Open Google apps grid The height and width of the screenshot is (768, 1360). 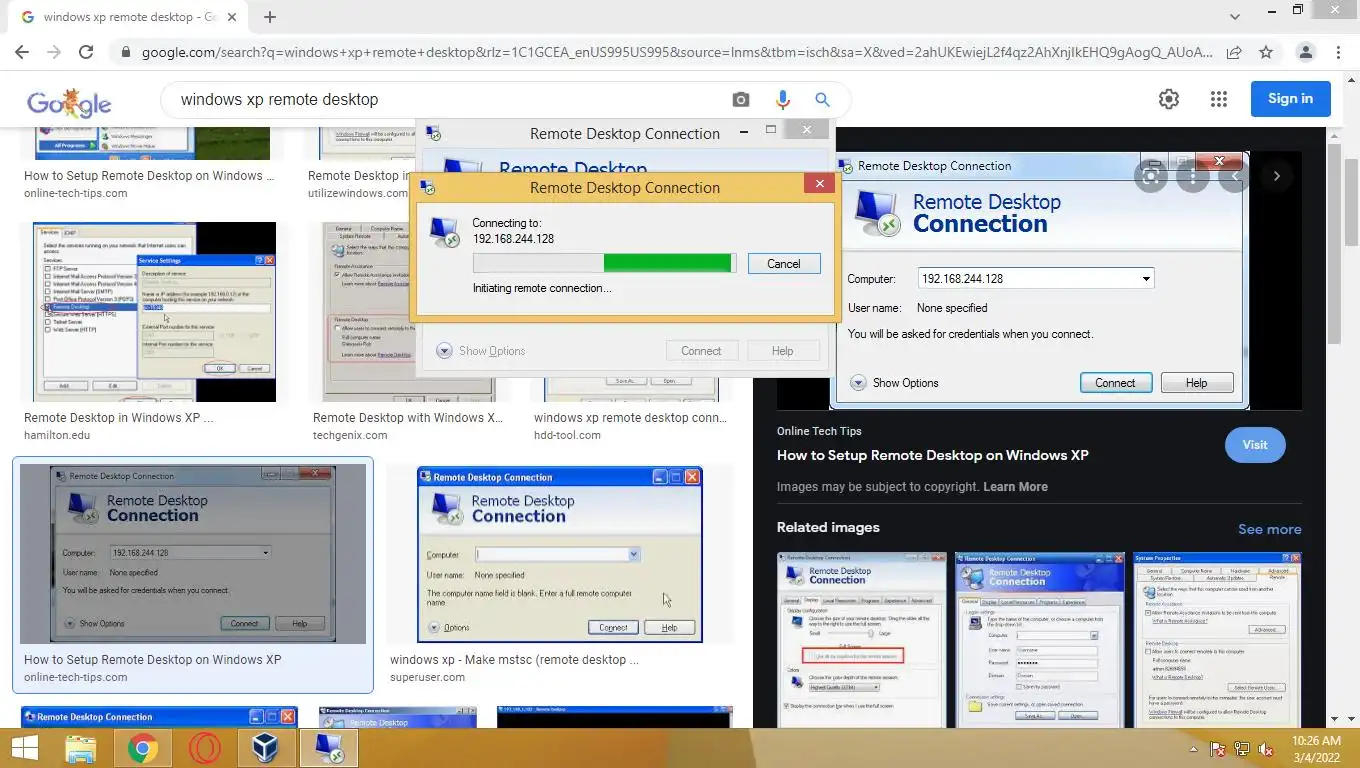pyautogui.click(x=1218, y=98)
